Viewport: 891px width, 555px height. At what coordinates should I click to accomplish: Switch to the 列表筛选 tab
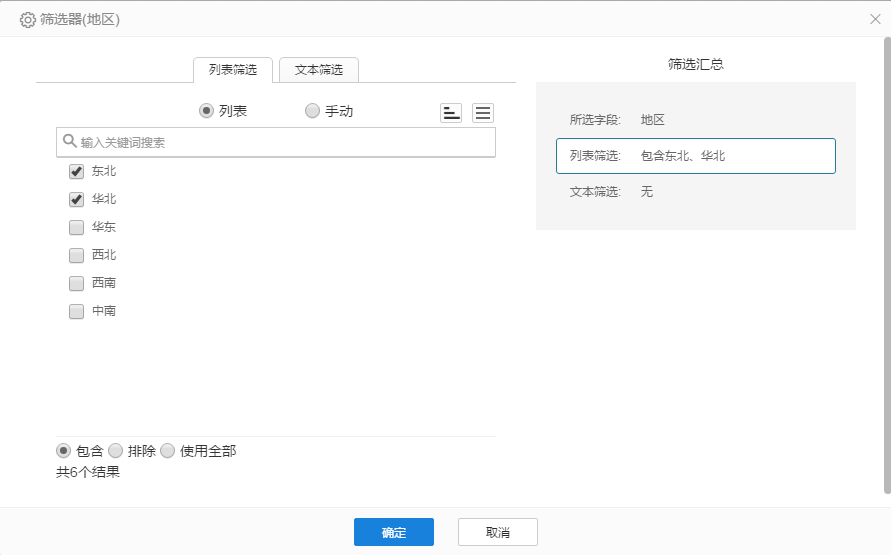point(232,70)
